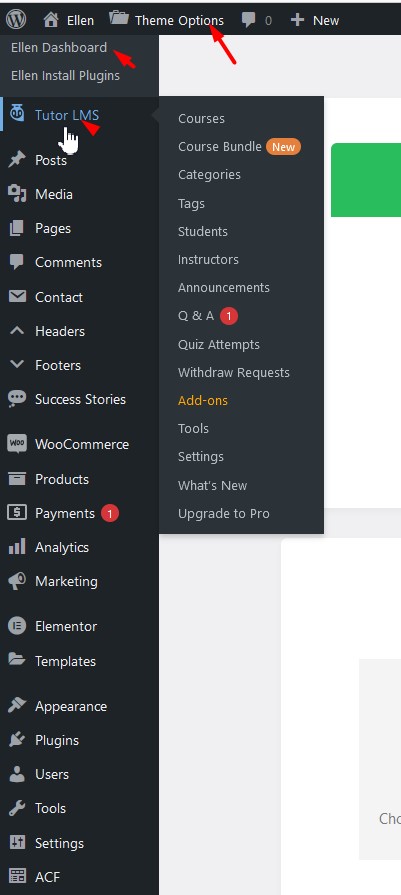The image size is (401, 895).
Task: Click the Tutor LMS owl icon
Action: [17, 114]
